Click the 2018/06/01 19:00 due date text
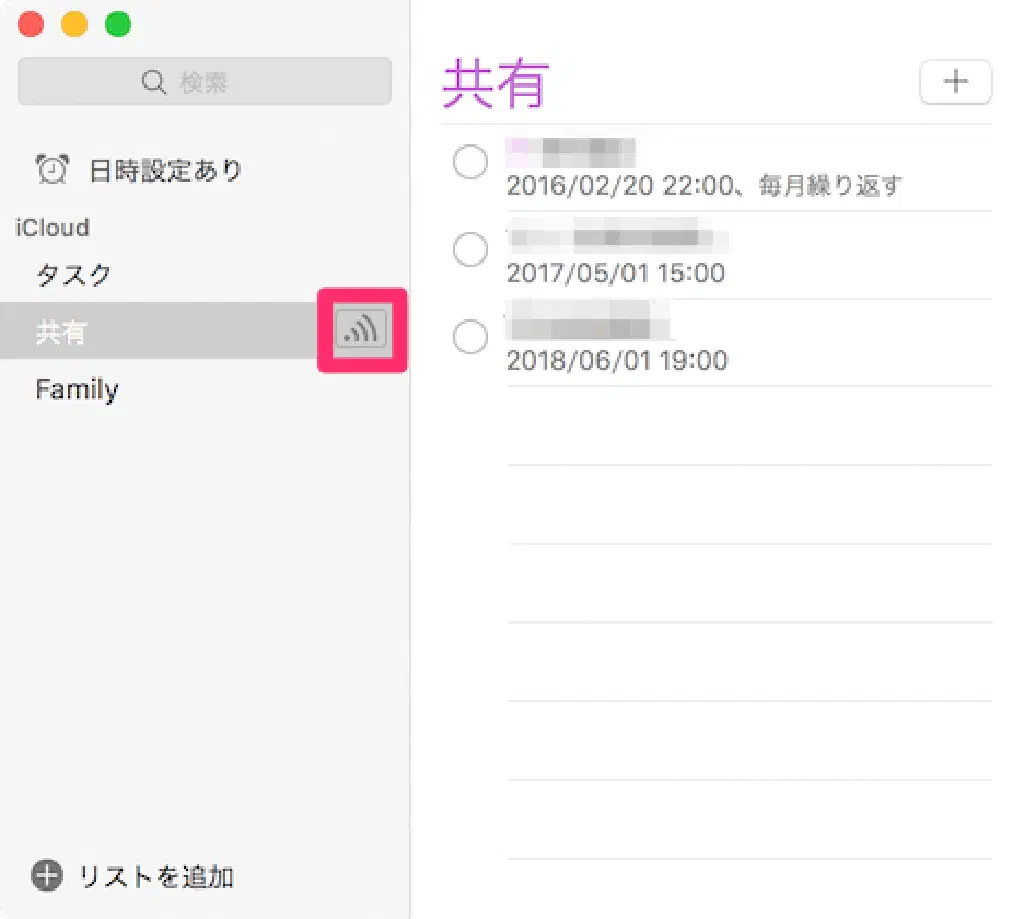Viewport: 1024px width, 919px height. pyautogui.click(x=617, y=360)
